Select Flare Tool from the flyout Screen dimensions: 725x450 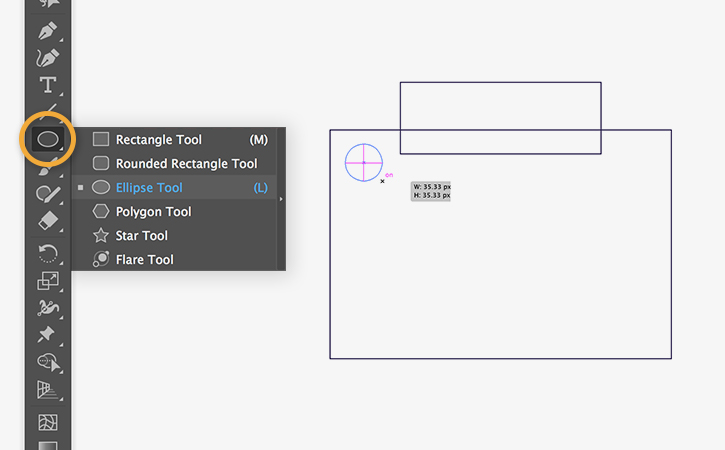[144, 260]
